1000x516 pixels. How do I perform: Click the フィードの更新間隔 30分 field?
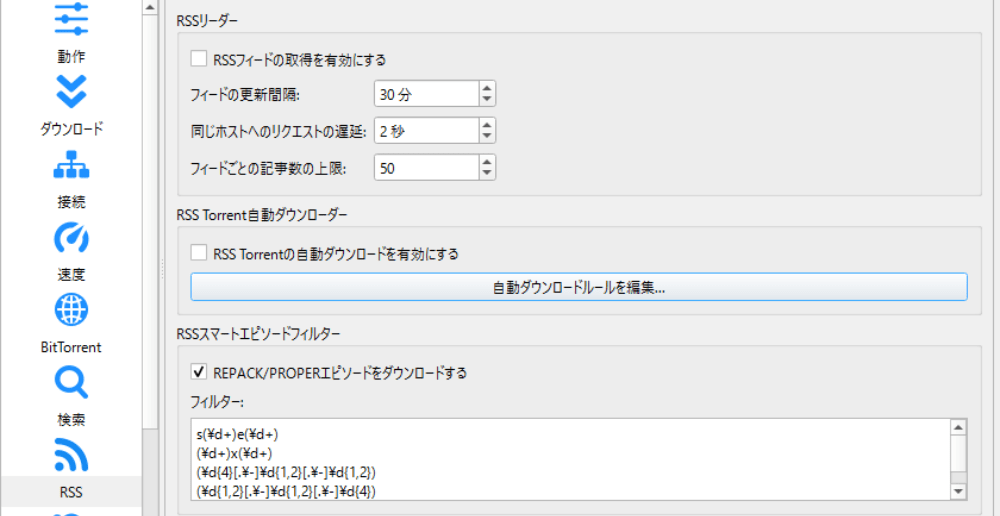[425, 95]
